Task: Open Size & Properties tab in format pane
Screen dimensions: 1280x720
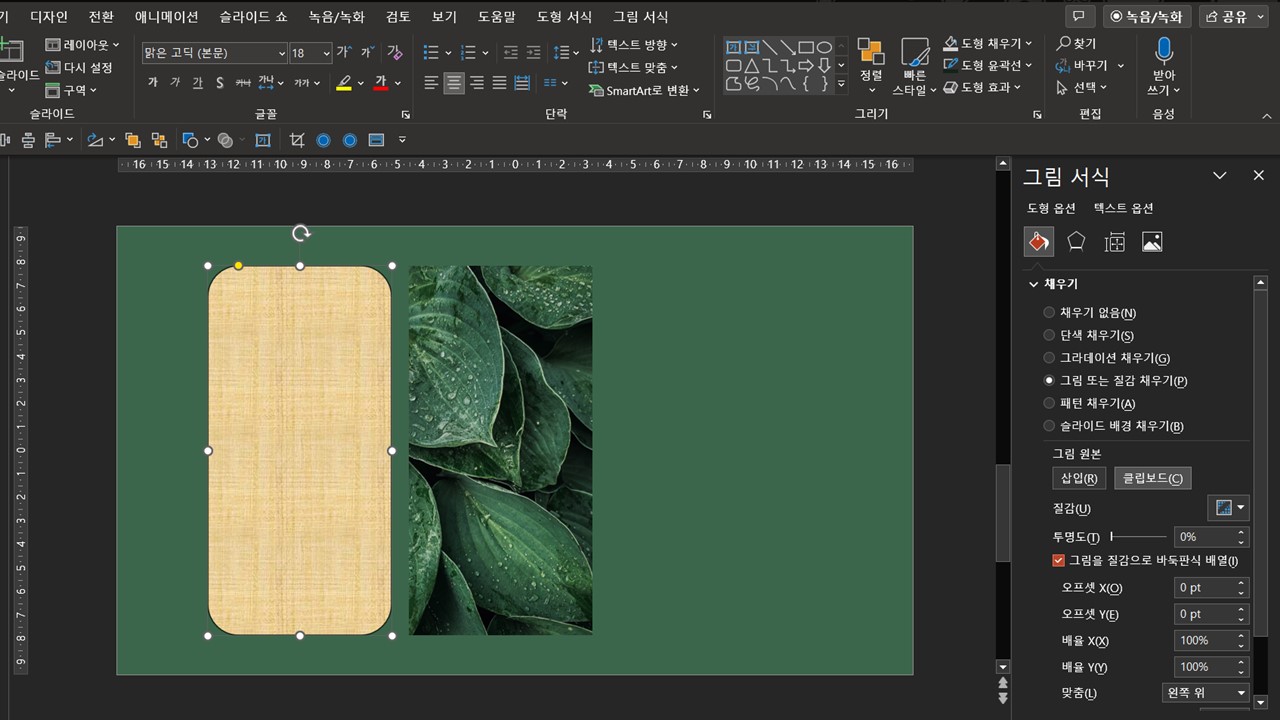Action: point(1114,242)
